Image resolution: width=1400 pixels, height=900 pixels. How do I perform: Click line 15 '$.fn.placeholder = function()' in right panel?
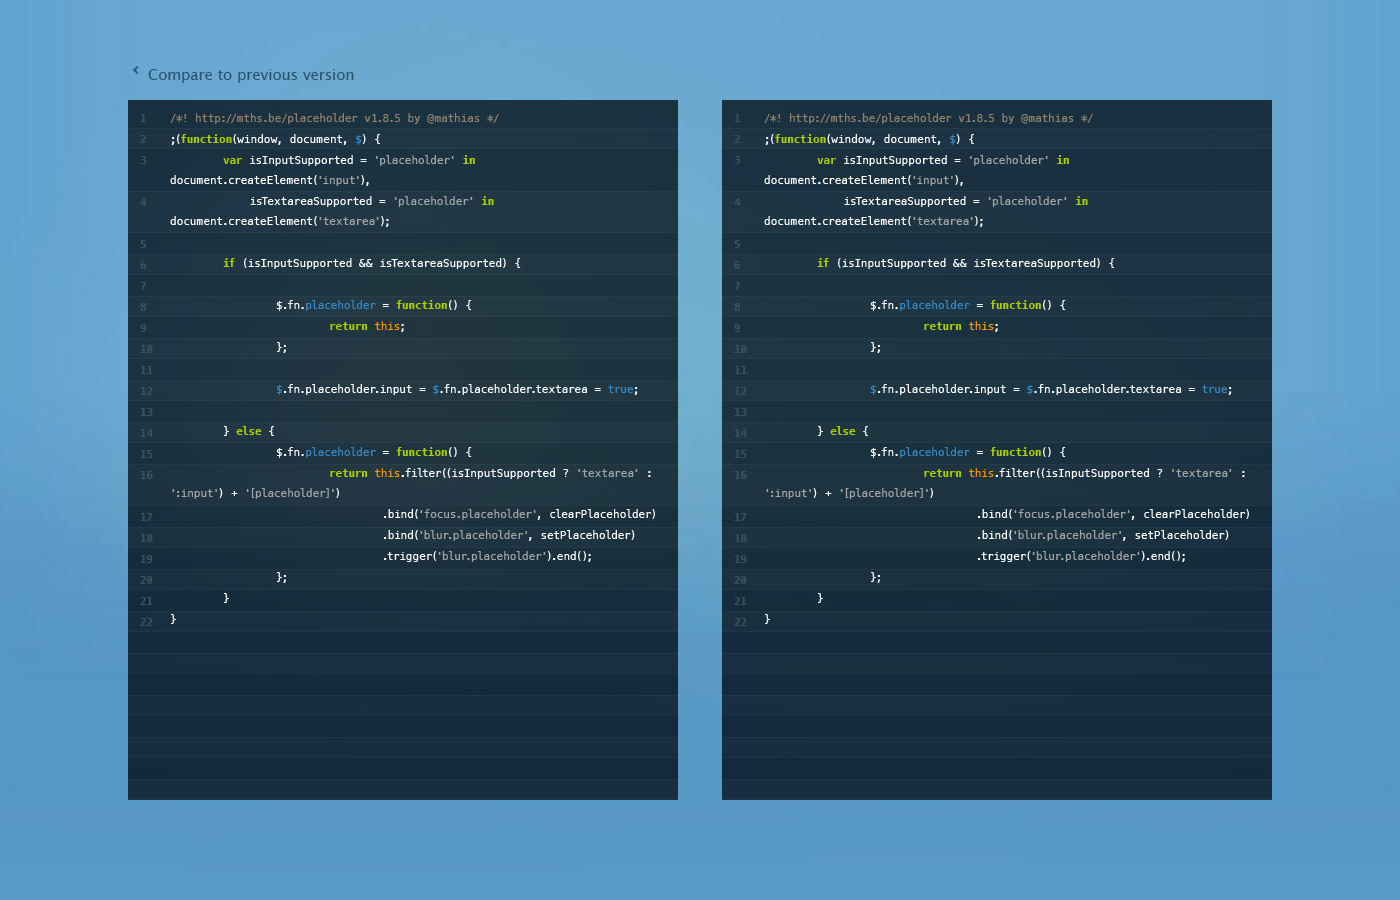click(968, 452)
